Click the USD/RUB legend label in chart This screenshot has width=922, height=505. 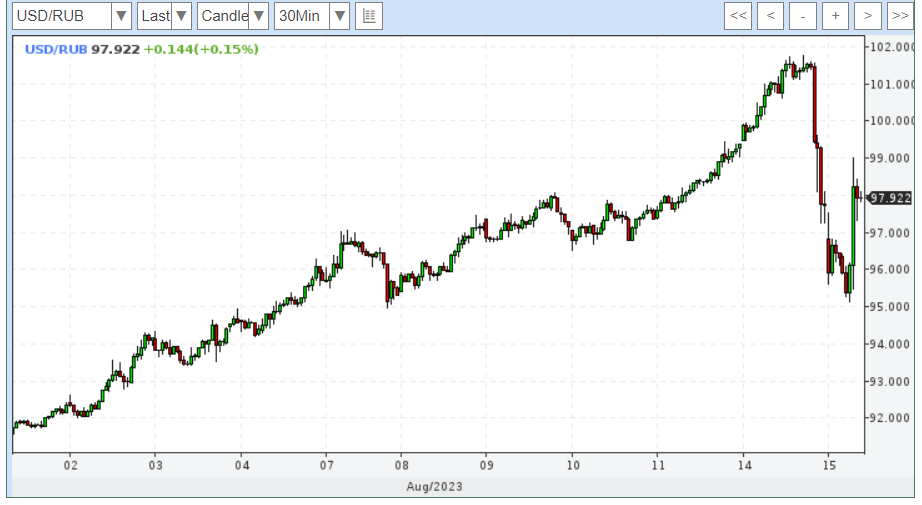(56, 49)
